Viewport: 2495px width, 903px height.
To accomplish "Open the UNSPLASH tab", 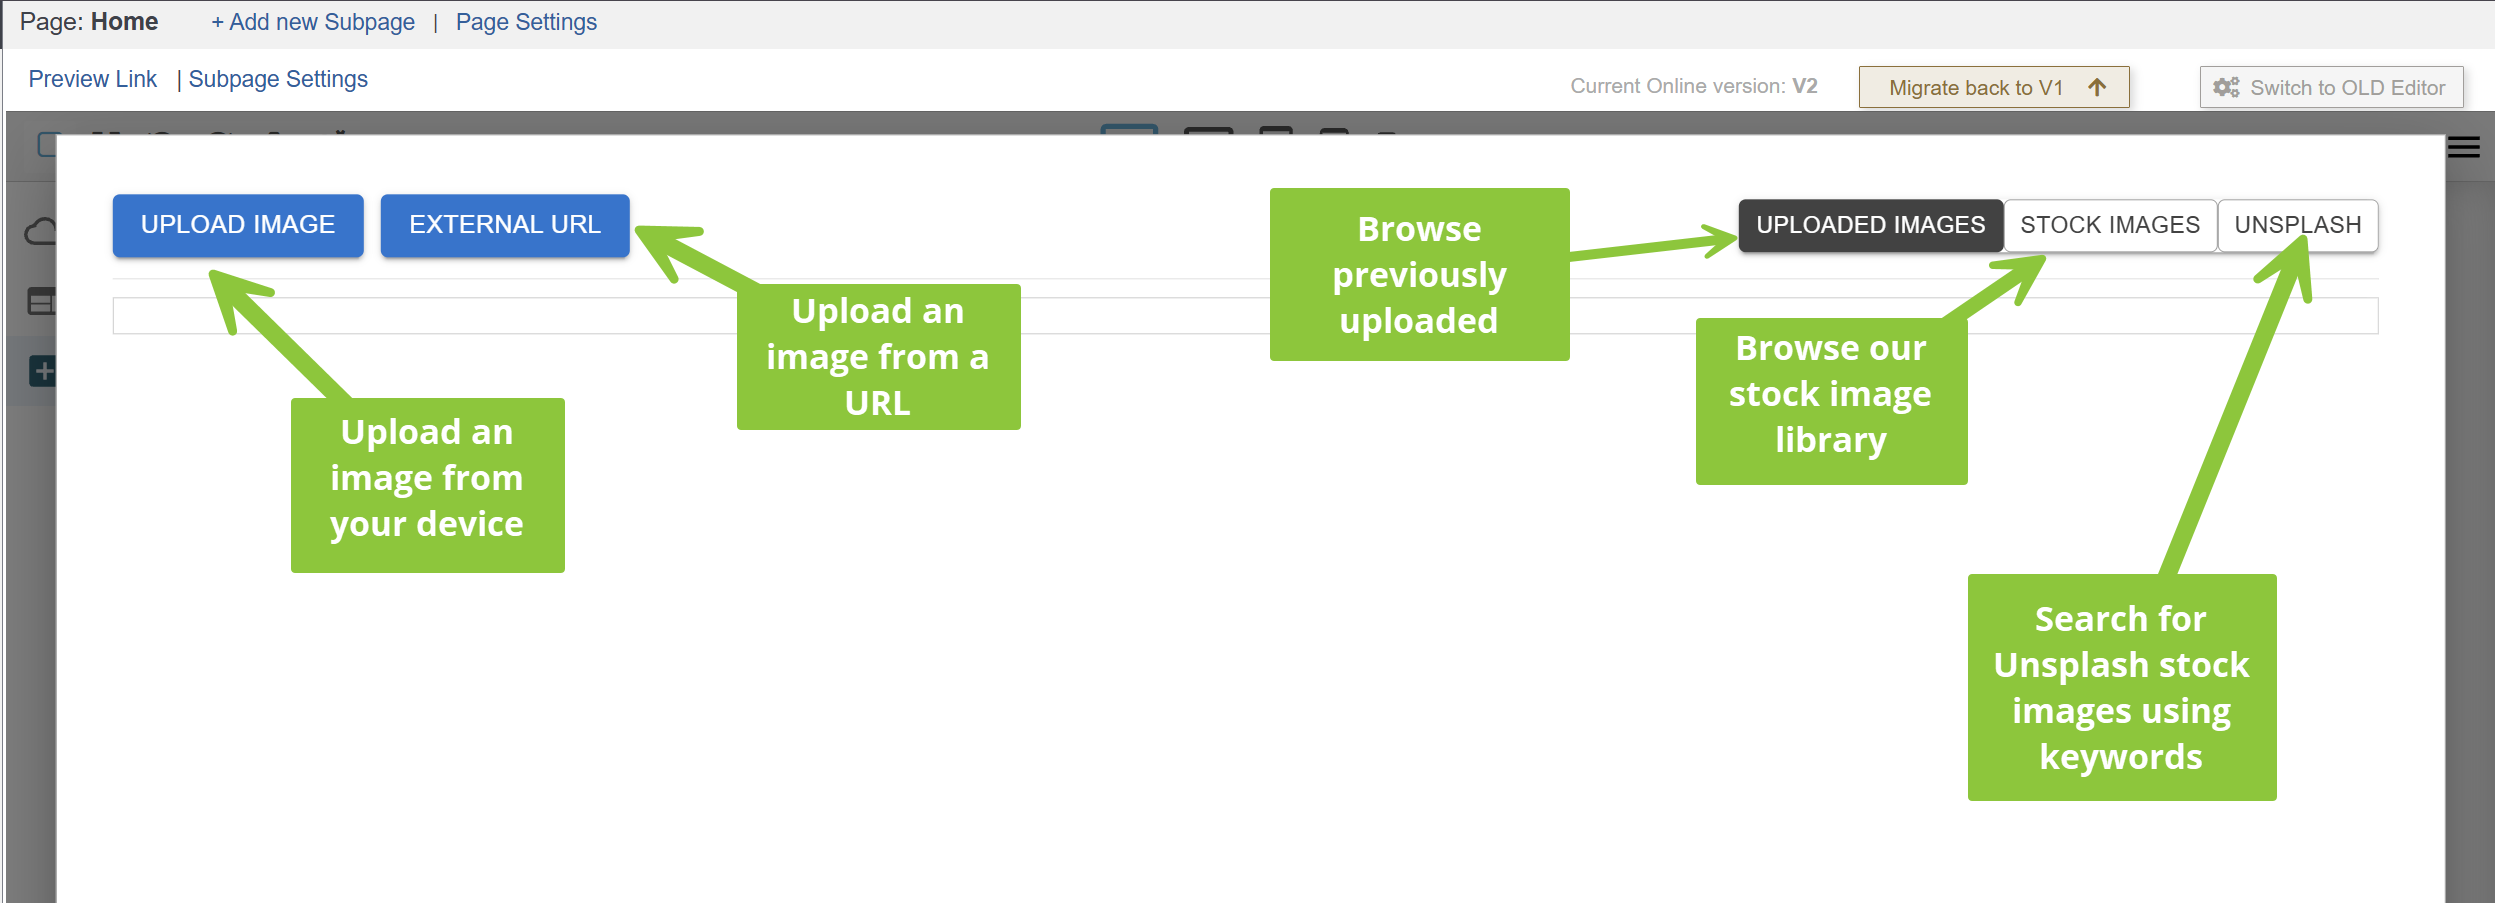I will (x=2298, y=225).
